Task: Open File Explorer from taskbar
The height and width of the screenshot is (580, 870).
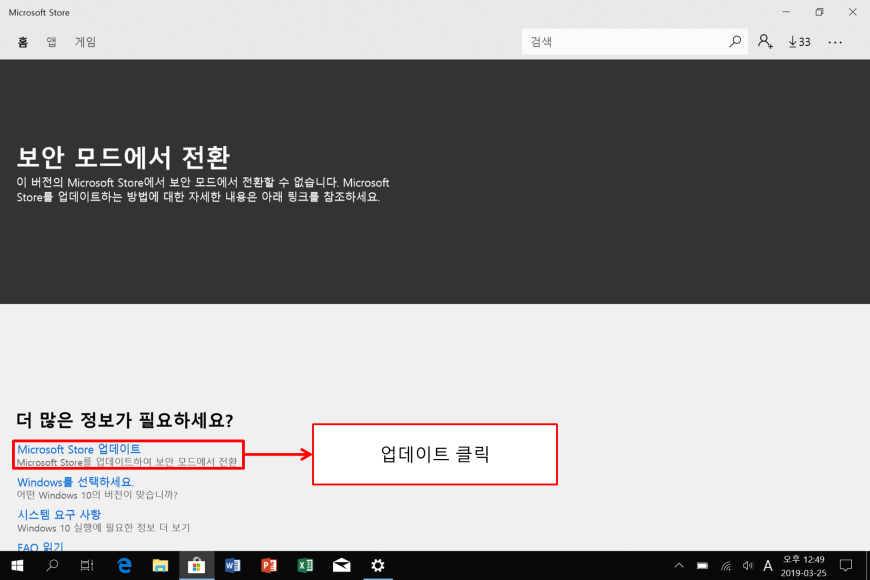Action: pos(160,566)
